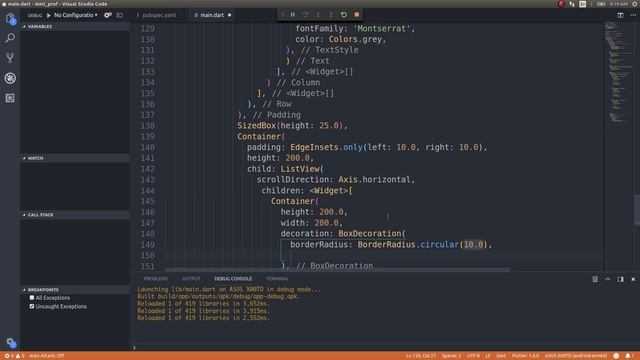The height and width of the screenshot is (360, 640).
Task: Click the unsaved dot on the main.dart tab
Action: [x=229, y=15]
